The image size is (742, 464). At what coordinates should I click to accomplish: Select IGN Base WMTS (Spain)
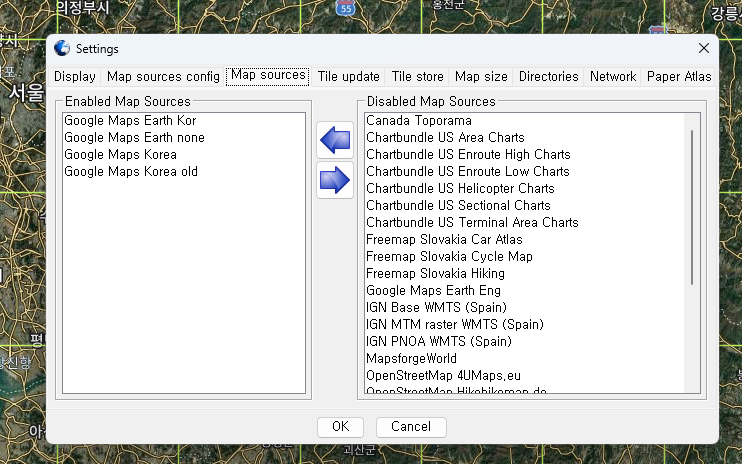tap(524, 308)
